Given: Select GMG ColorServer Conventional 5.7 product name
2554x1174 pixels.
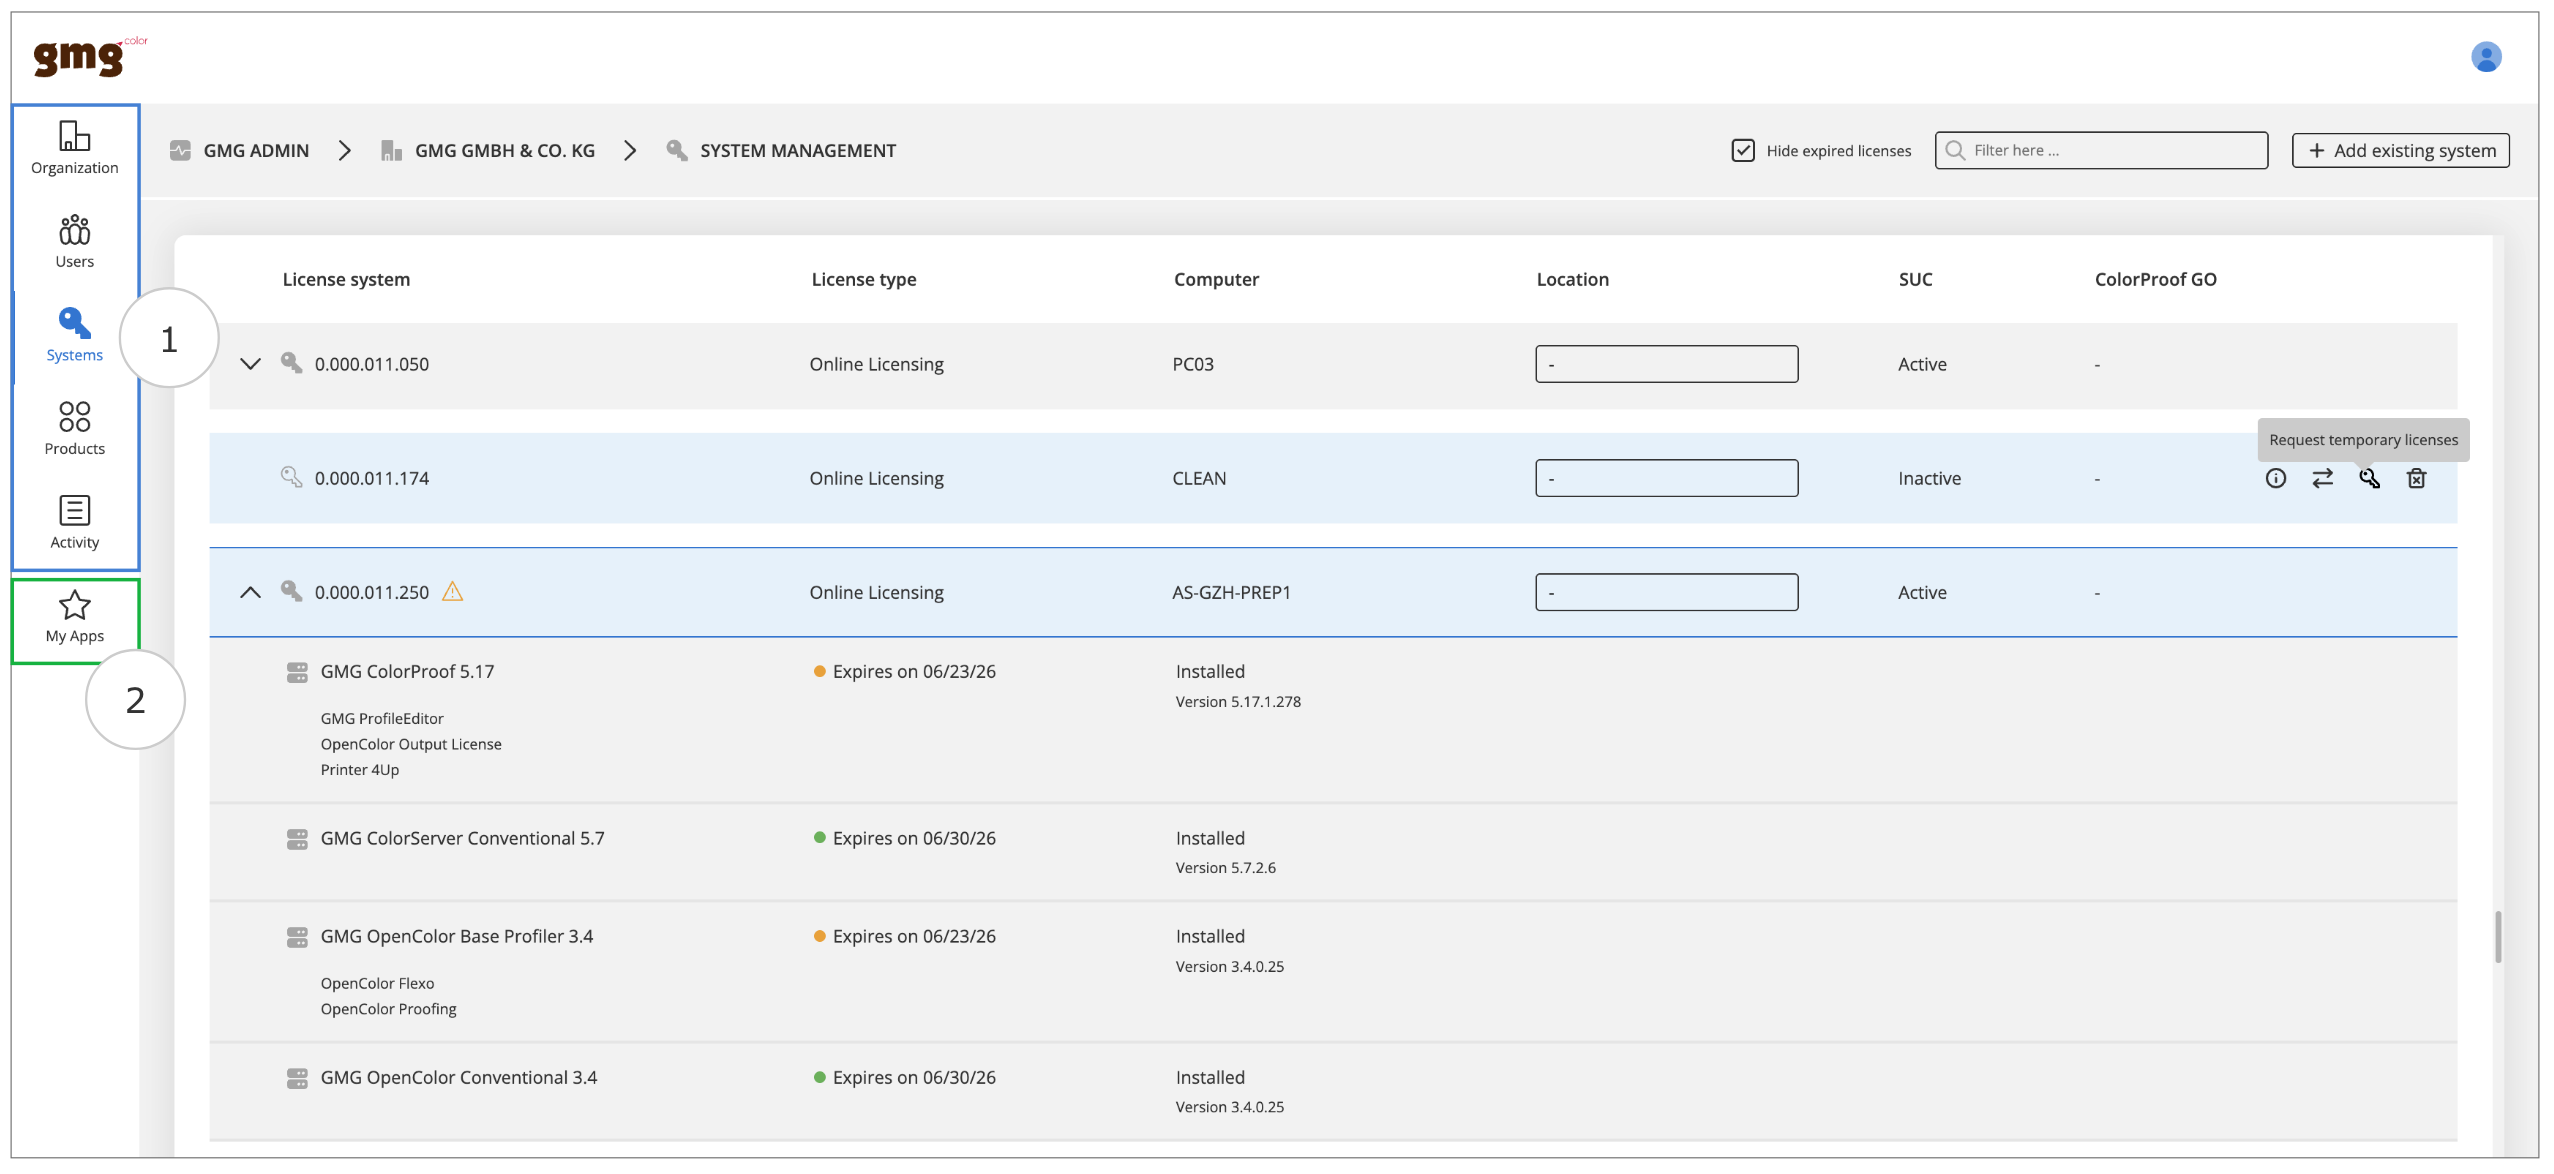Looking at the screenshot, I should coord(462,839).
